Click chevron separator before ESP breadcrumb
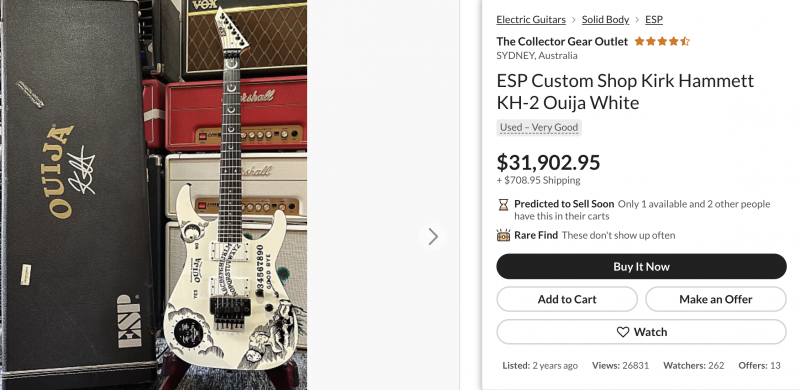The height and width of the screenshot is (390, 800). point(637,20)
